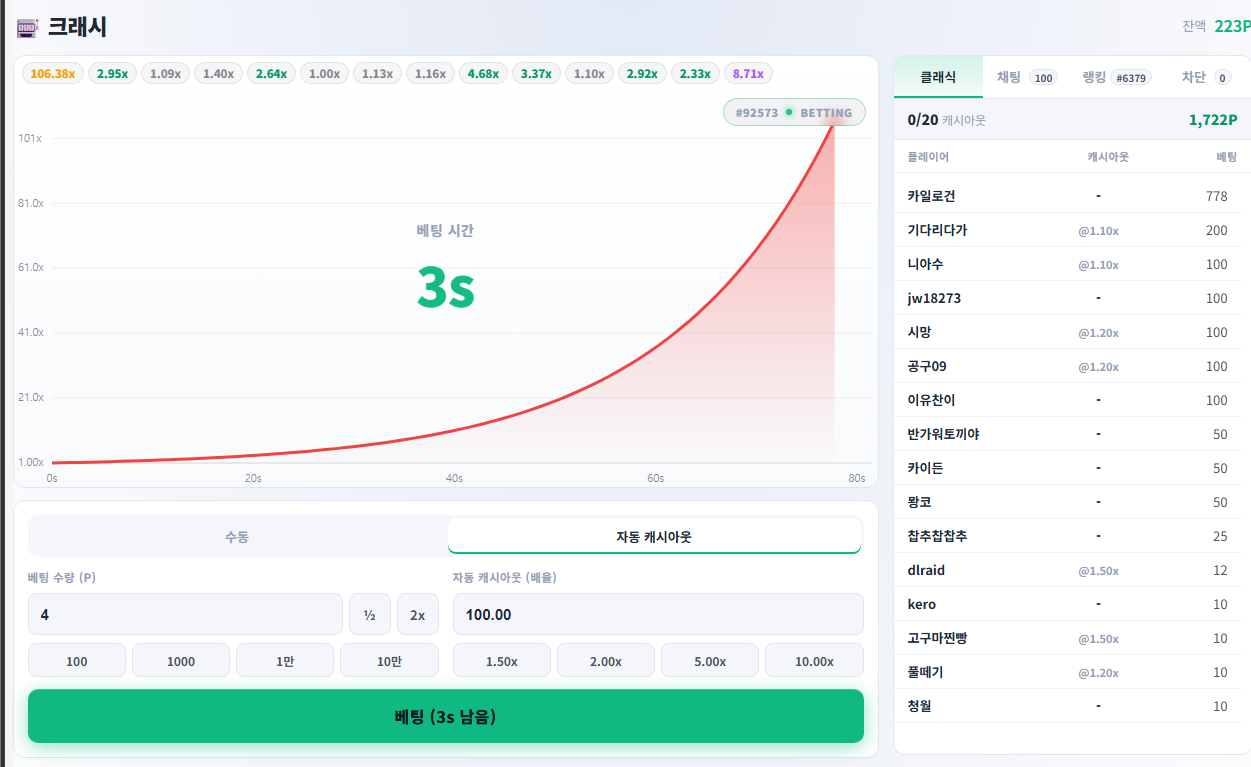1251x767 pixels.
Task: Switch to 수동 manual mode
Action: (x=237, y=536)
